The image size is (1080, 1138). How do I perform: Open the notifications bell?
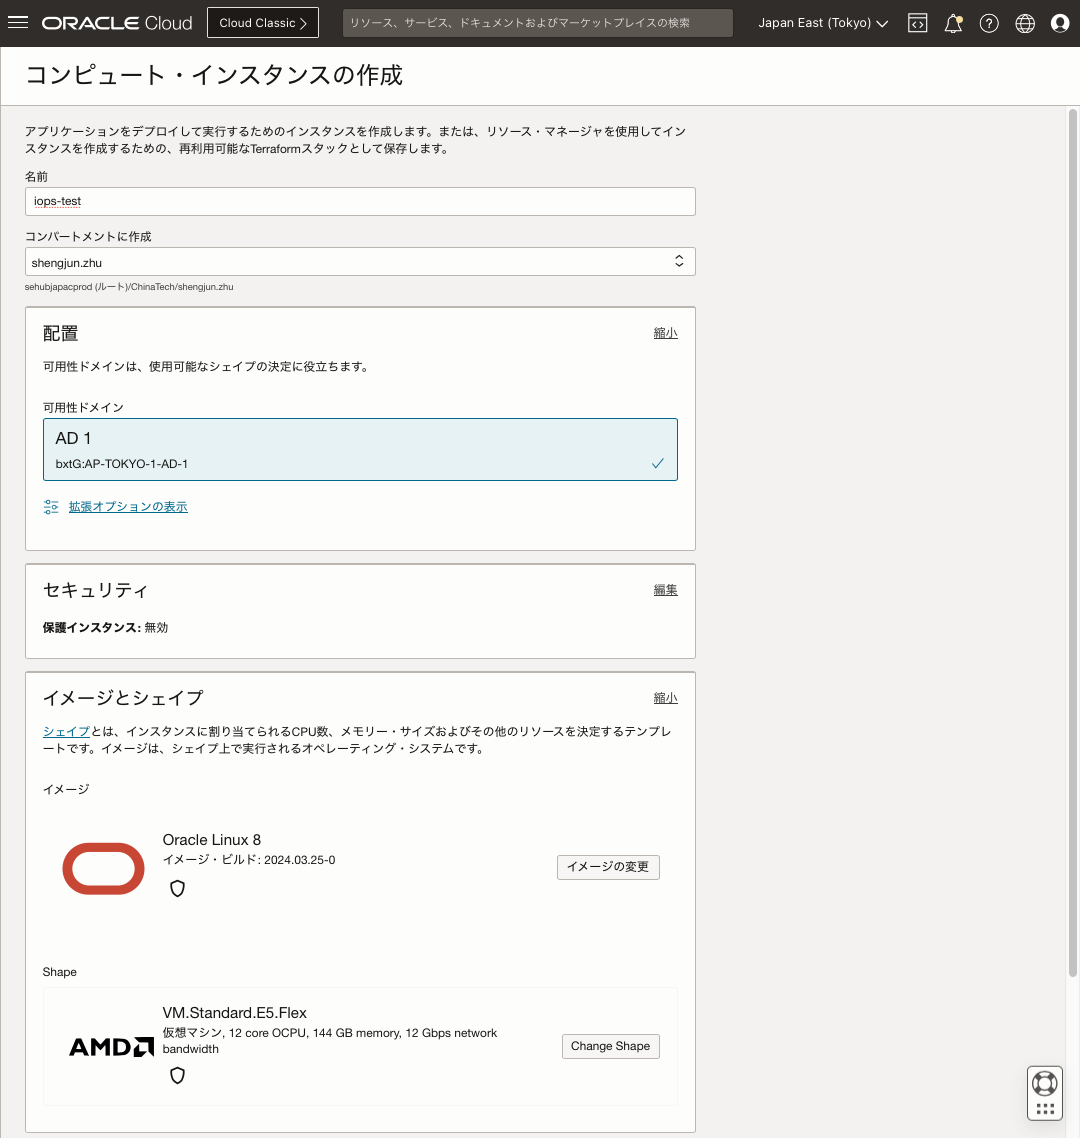pos(953,23)
